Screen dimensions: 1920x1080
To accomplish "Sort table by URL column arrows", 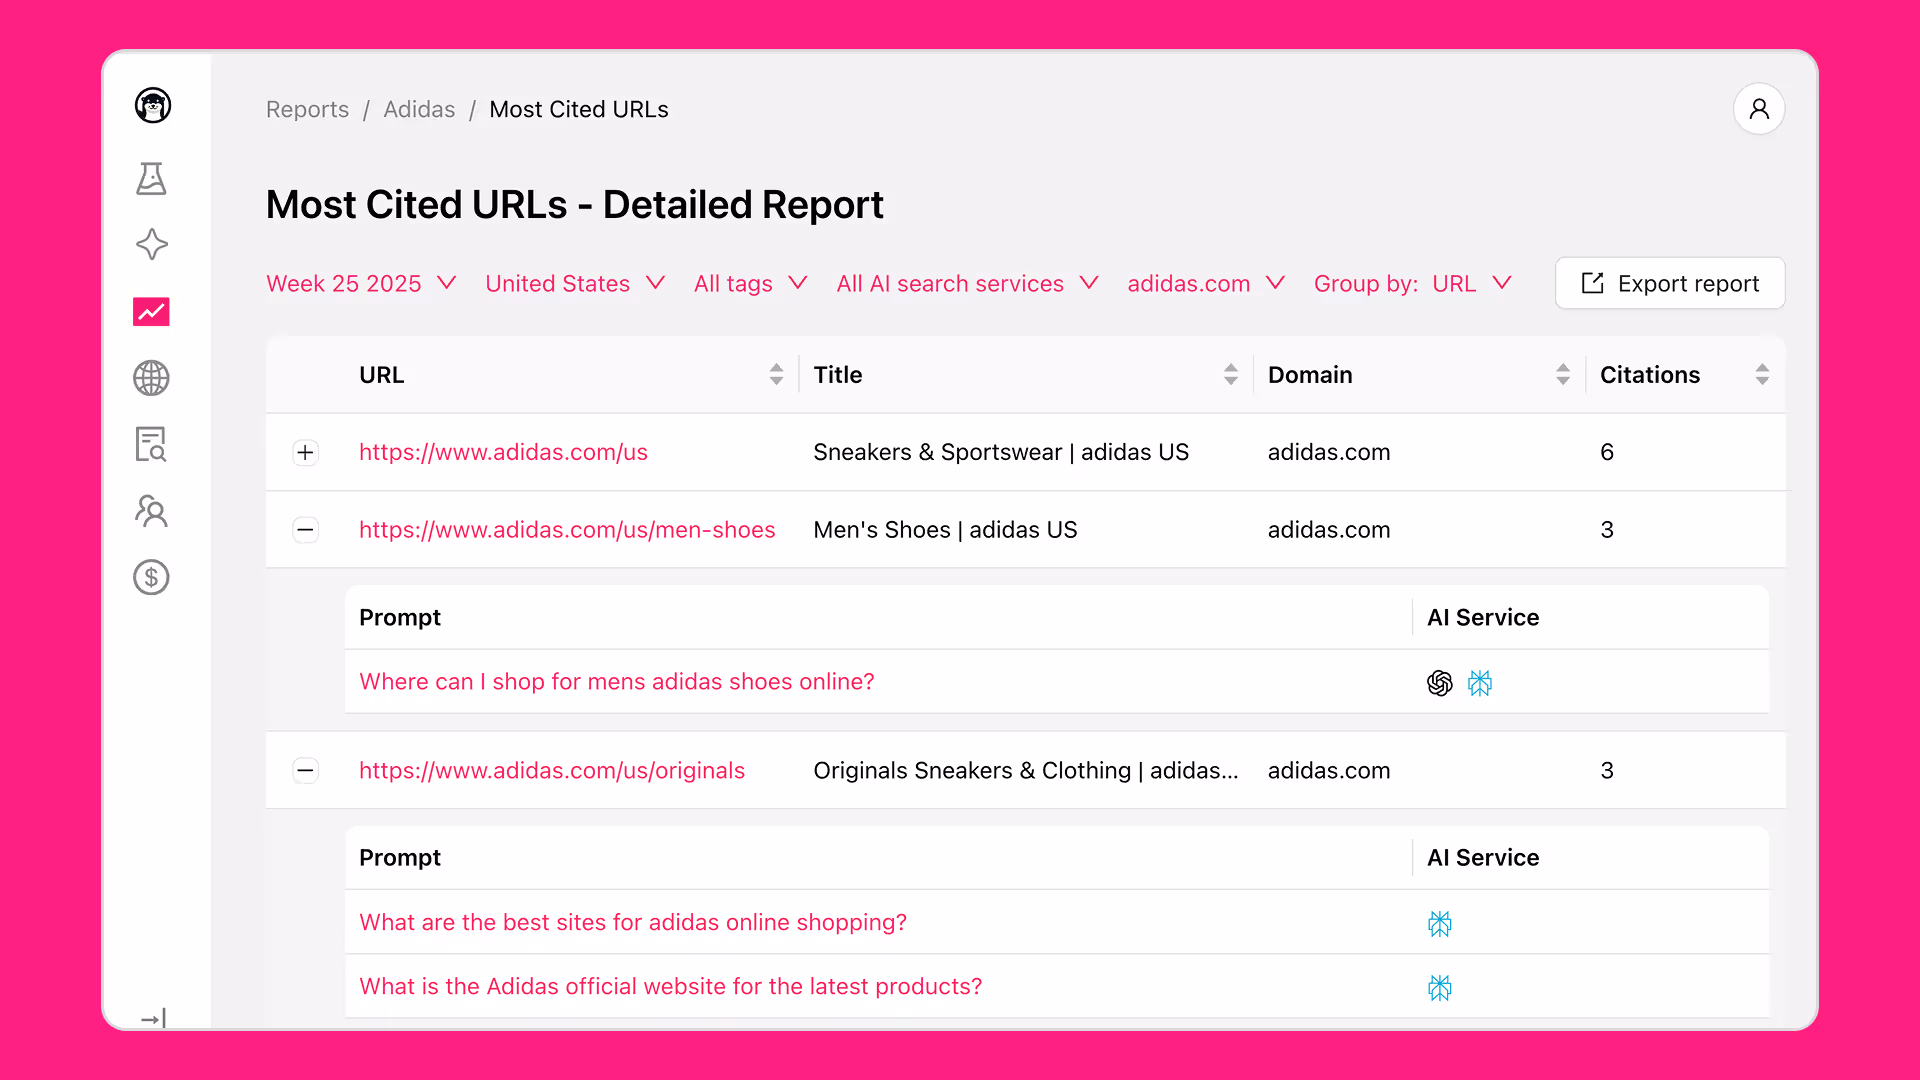I will [776, 375].
